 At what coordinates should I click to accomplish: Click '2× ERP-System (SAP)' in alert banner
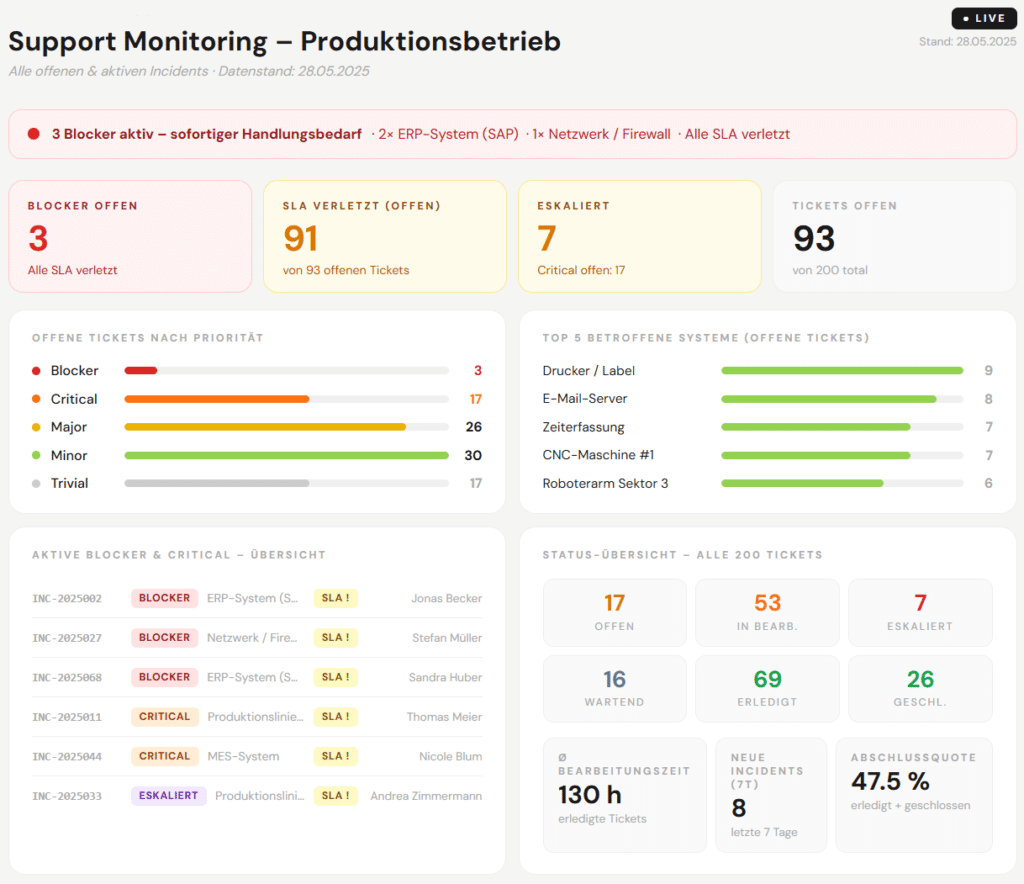point(448,134)
